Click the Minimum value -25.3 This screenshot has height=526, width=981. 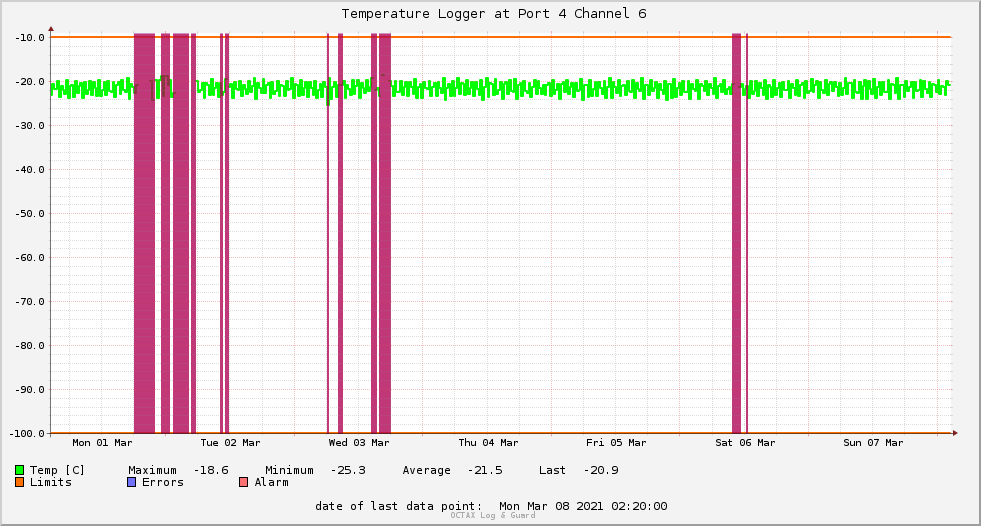[x=348, y=470]
